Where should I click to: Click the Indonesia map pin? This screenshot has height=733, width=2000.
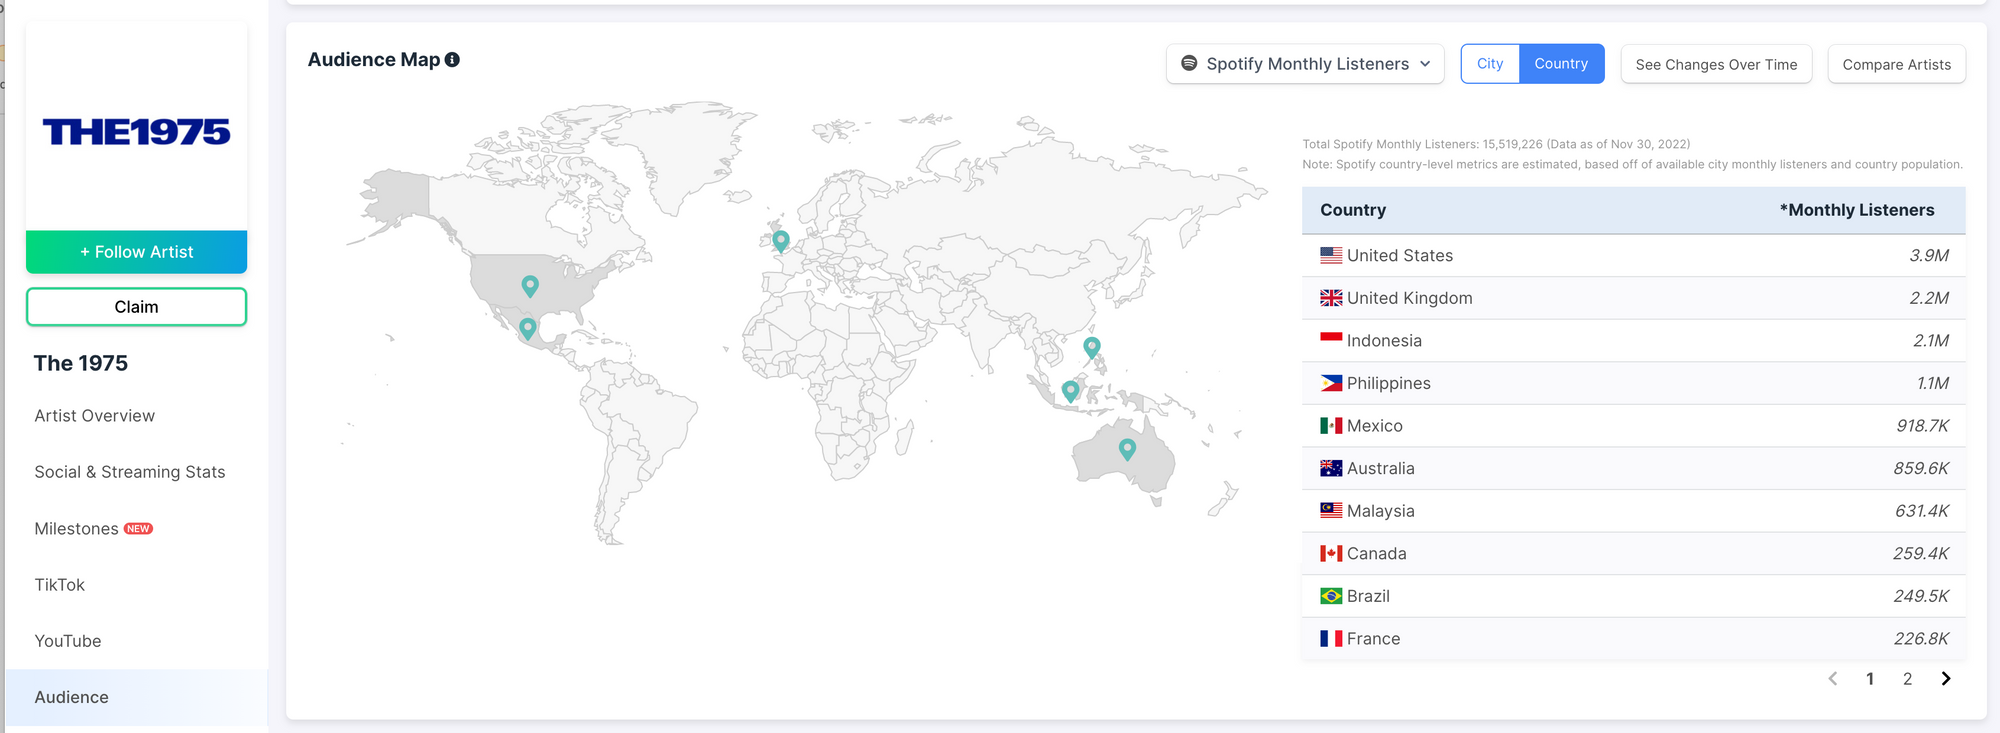1071,391
